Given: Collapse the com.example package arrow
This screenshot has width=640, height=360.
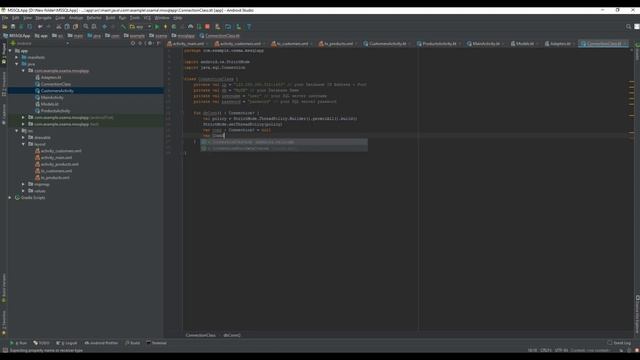Looking at the screenshot, I should pos(23,71).
